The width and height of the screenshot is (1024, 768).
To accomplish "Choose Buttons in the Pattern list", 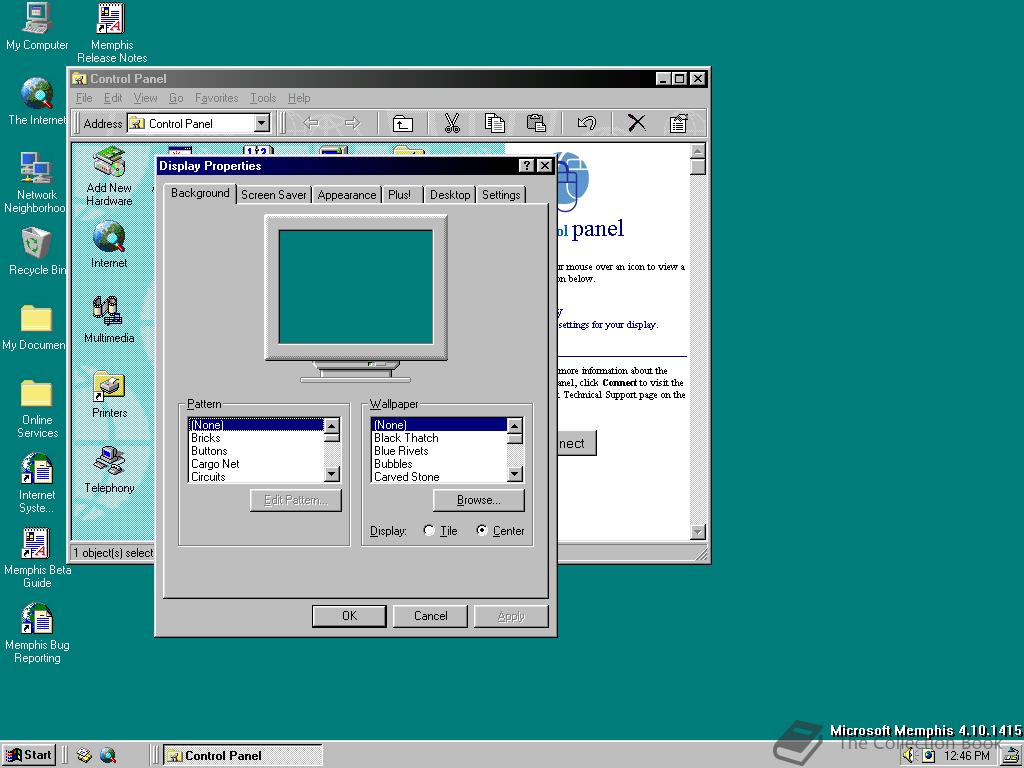I will tap(255, 451).
